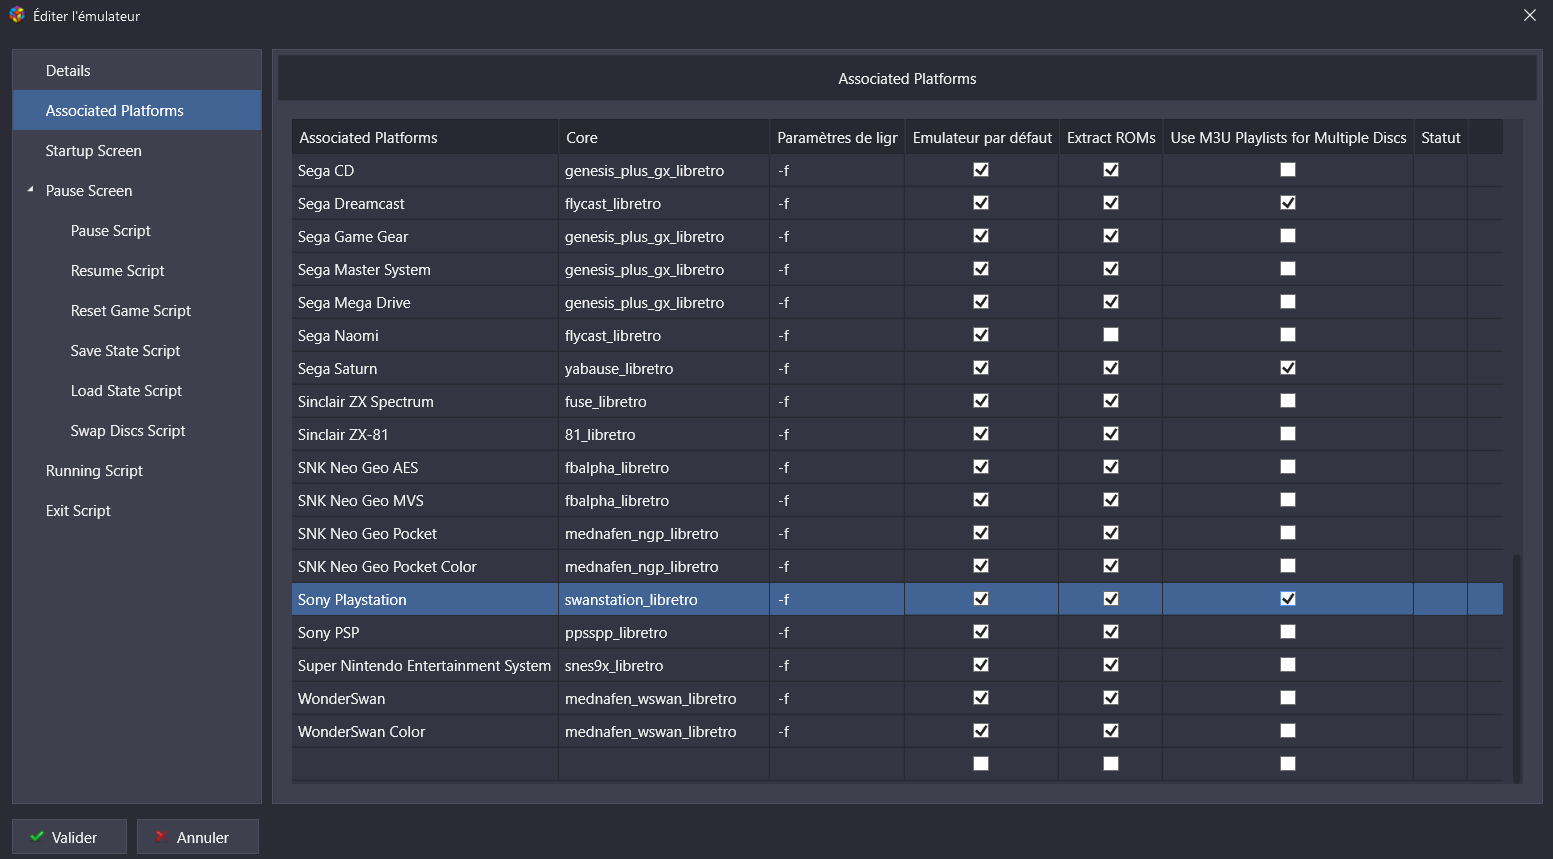Image resolution: width=1553 pixels, height=859 pixels.
Task: Disable M3U playlists for Sony Playstation
Action: [1288, 599]
